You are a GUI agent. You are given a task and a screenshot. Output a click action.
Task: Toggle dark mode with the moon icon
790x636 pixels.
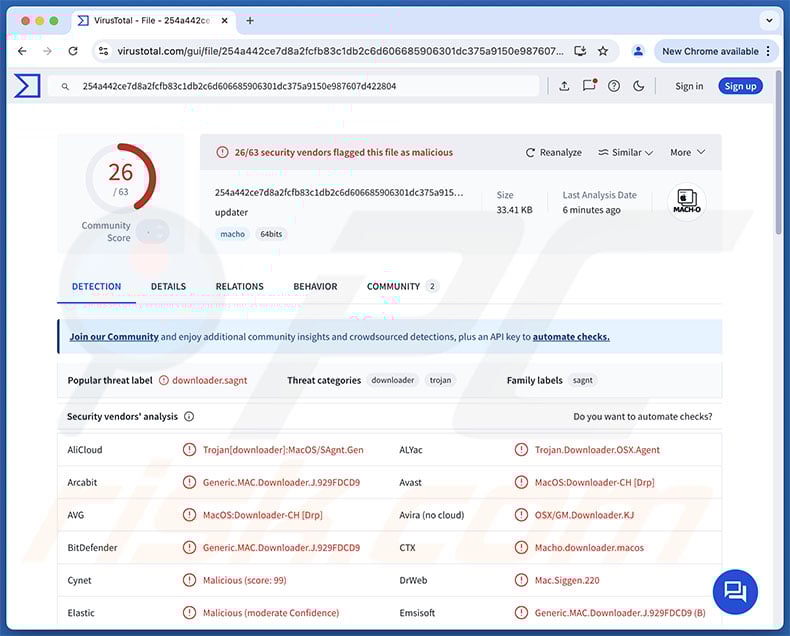click(x=639, y=86)
